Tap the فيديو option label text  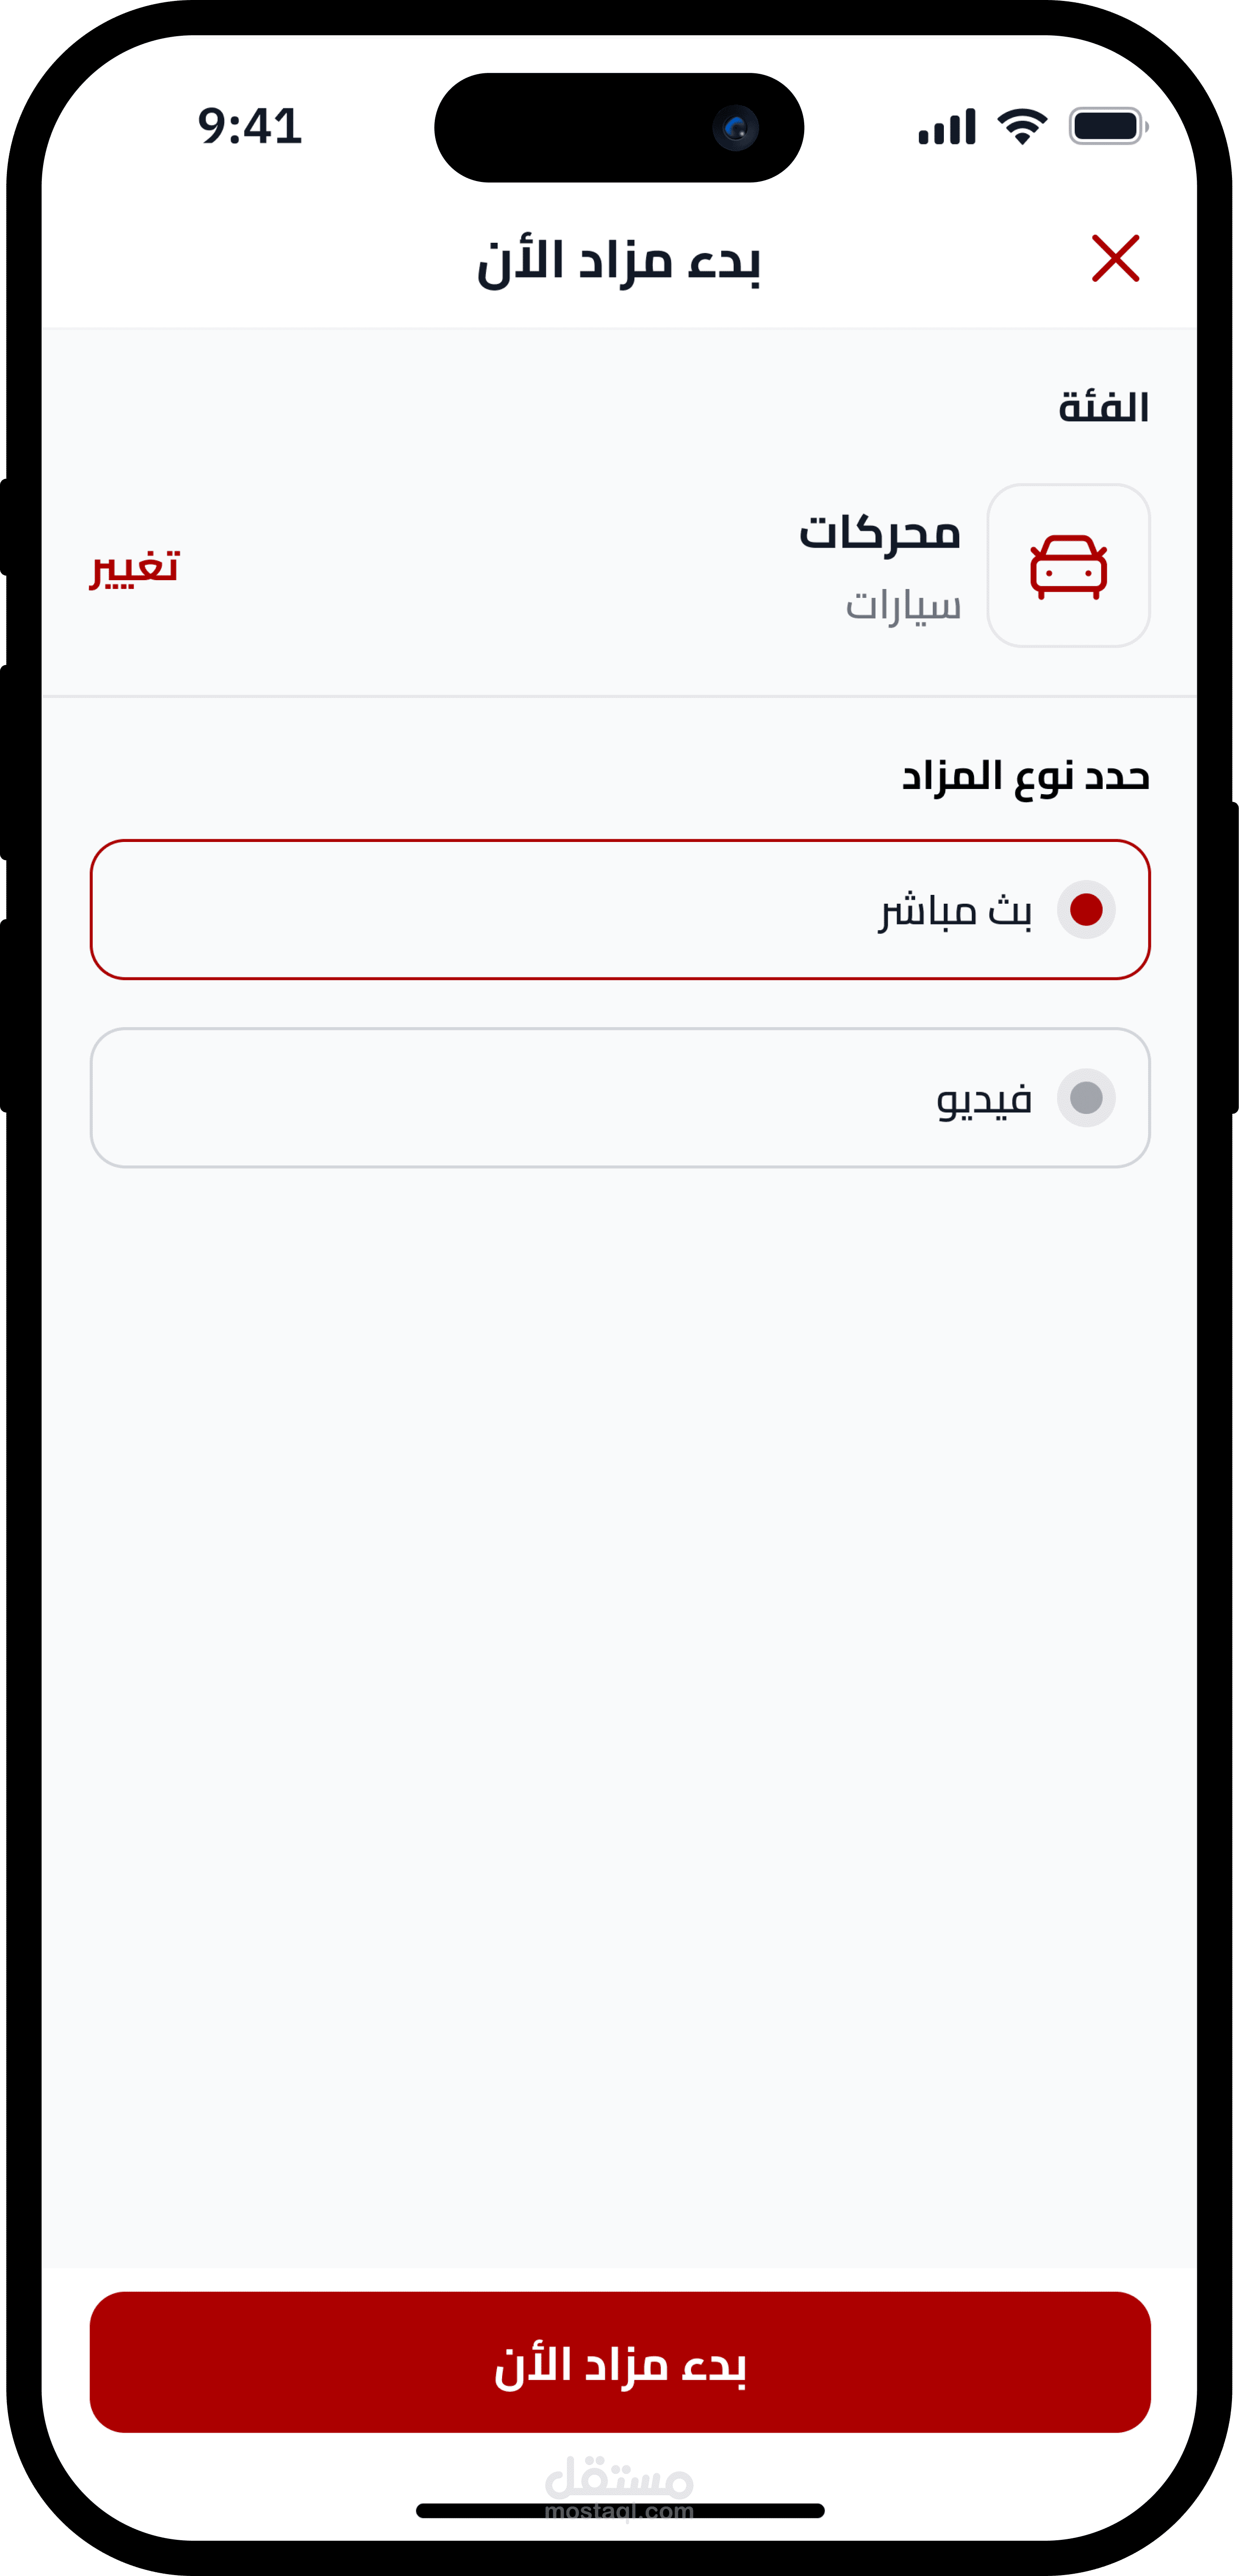point(984,1099)
